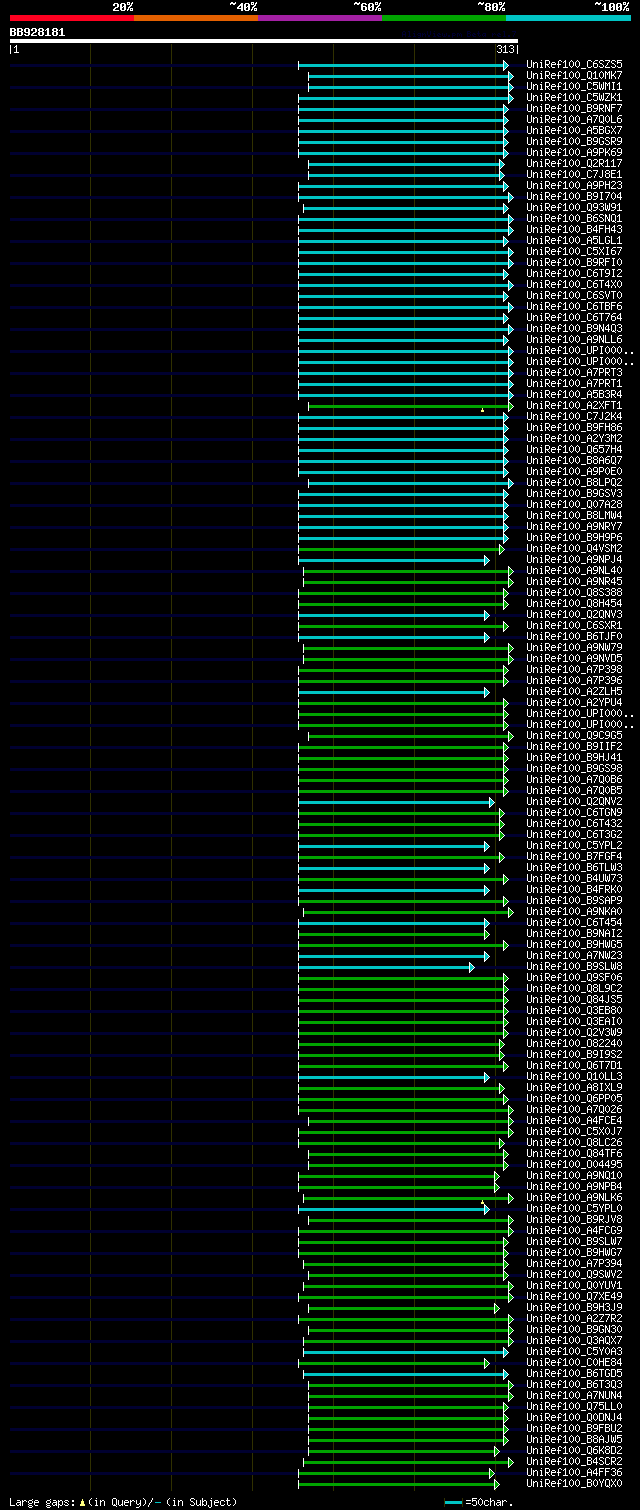Select the query name BB928181
640x1510 pixels.
click(38, 32)
